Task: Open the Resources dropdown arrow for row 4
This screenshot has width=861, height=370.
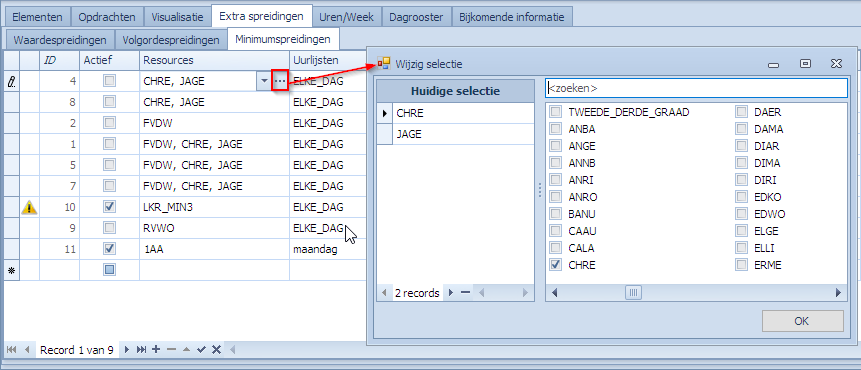Action: pyautogui.click(x=264, y=81)
